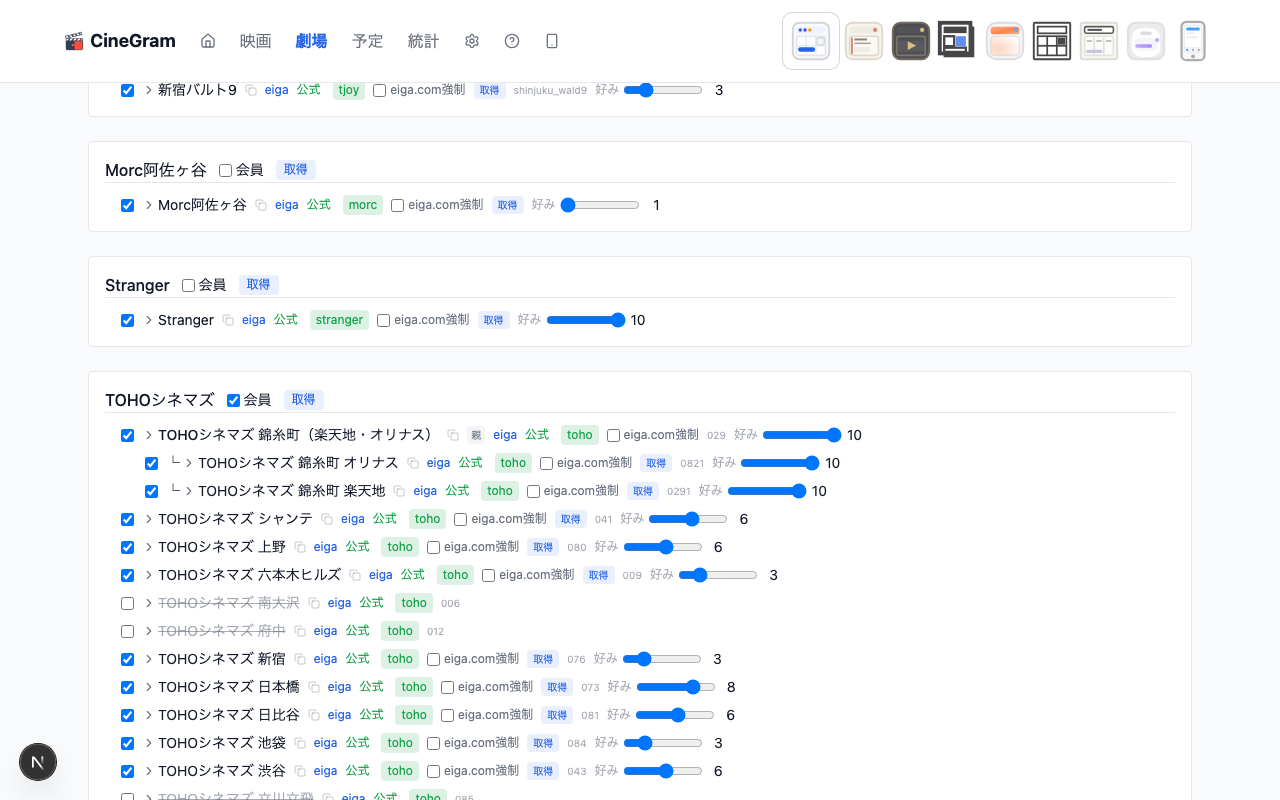This screenshot has height=800, width=1280.
Task: Open settings with the gear icon
Action: (471, 41)
